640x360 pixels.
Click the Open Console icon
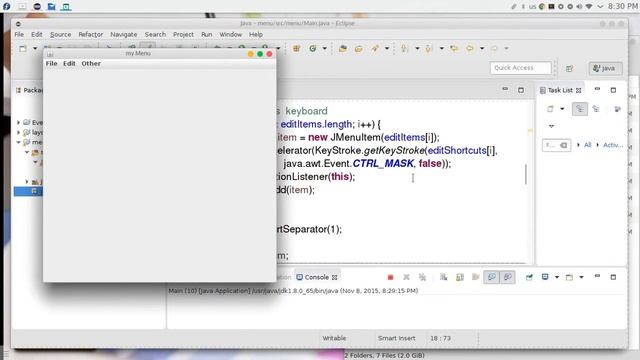point(569,277)
